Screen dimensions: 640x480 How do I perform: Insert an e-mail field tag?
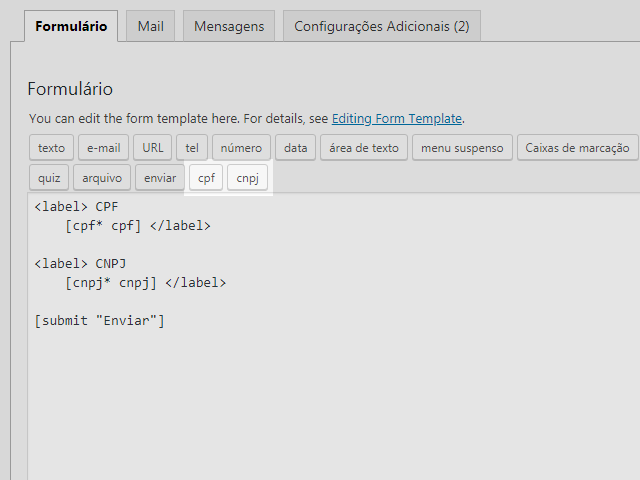tap(104, 147)
